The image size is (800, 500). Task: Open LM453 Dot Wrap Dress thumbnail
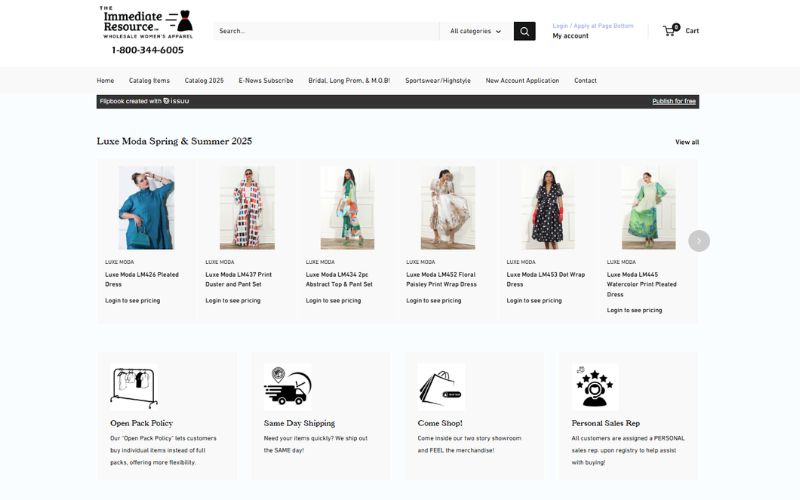(548, 208)
